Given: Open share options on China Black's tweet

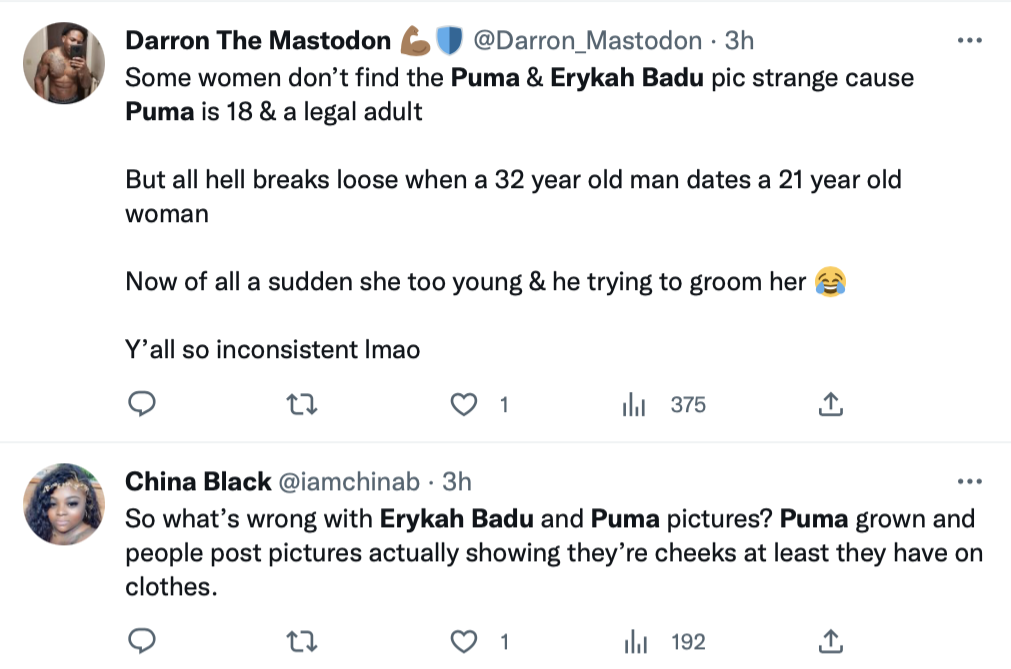Looking at the screenshot, I should [830, 641].
